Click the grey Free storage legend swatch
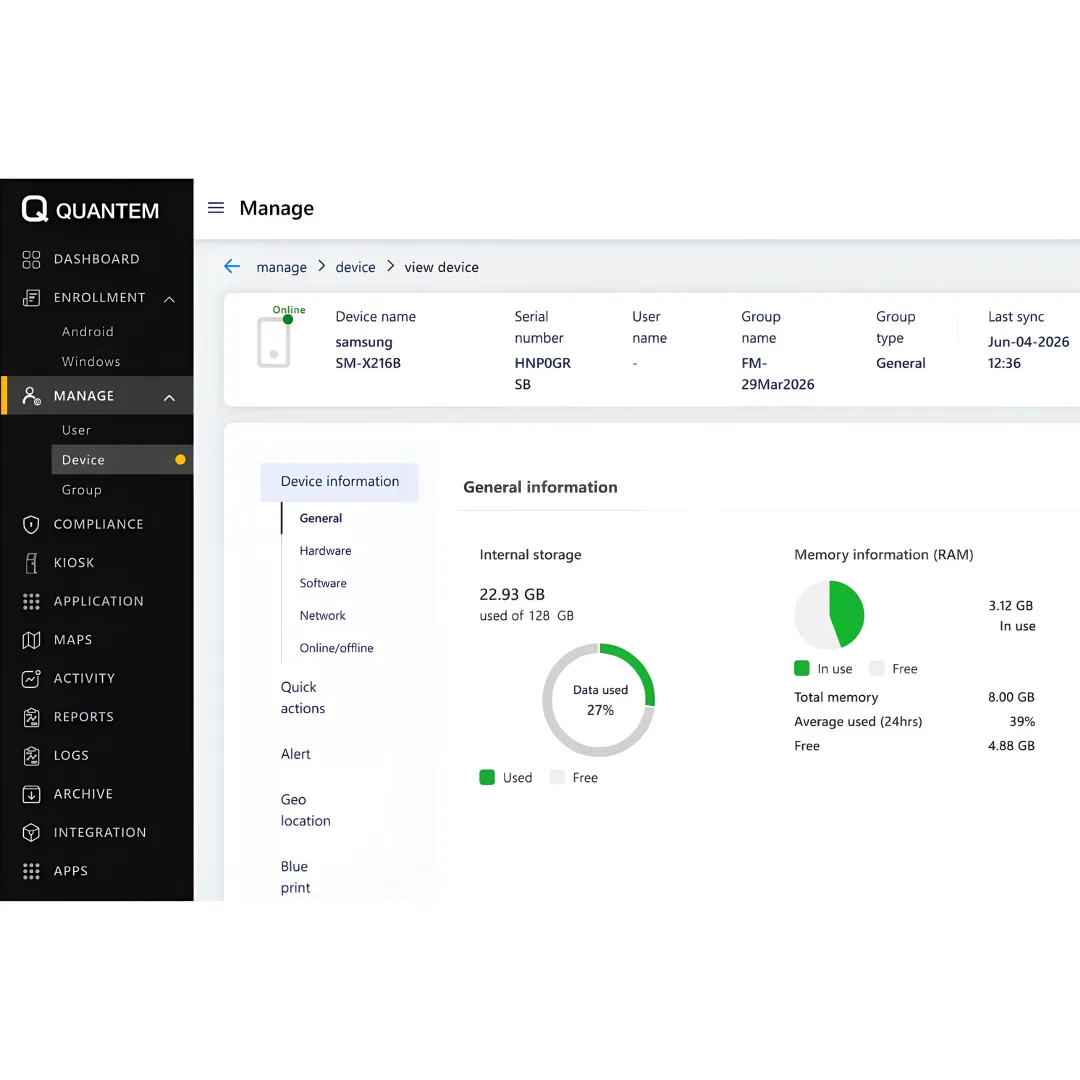Viewport: 1080px width, 1080px height. [557, 777]
